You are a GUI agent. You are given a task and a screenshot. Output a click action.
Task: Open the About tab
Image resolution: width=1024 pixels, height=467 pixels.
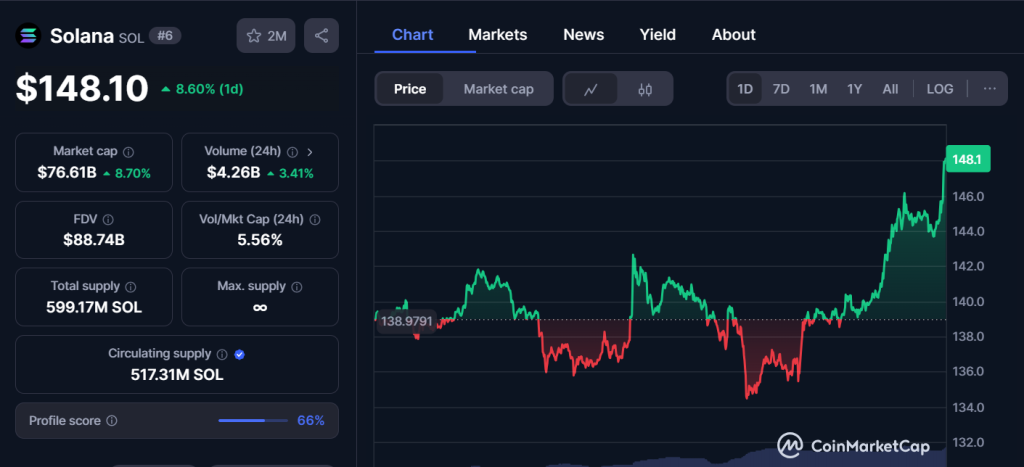733,35
